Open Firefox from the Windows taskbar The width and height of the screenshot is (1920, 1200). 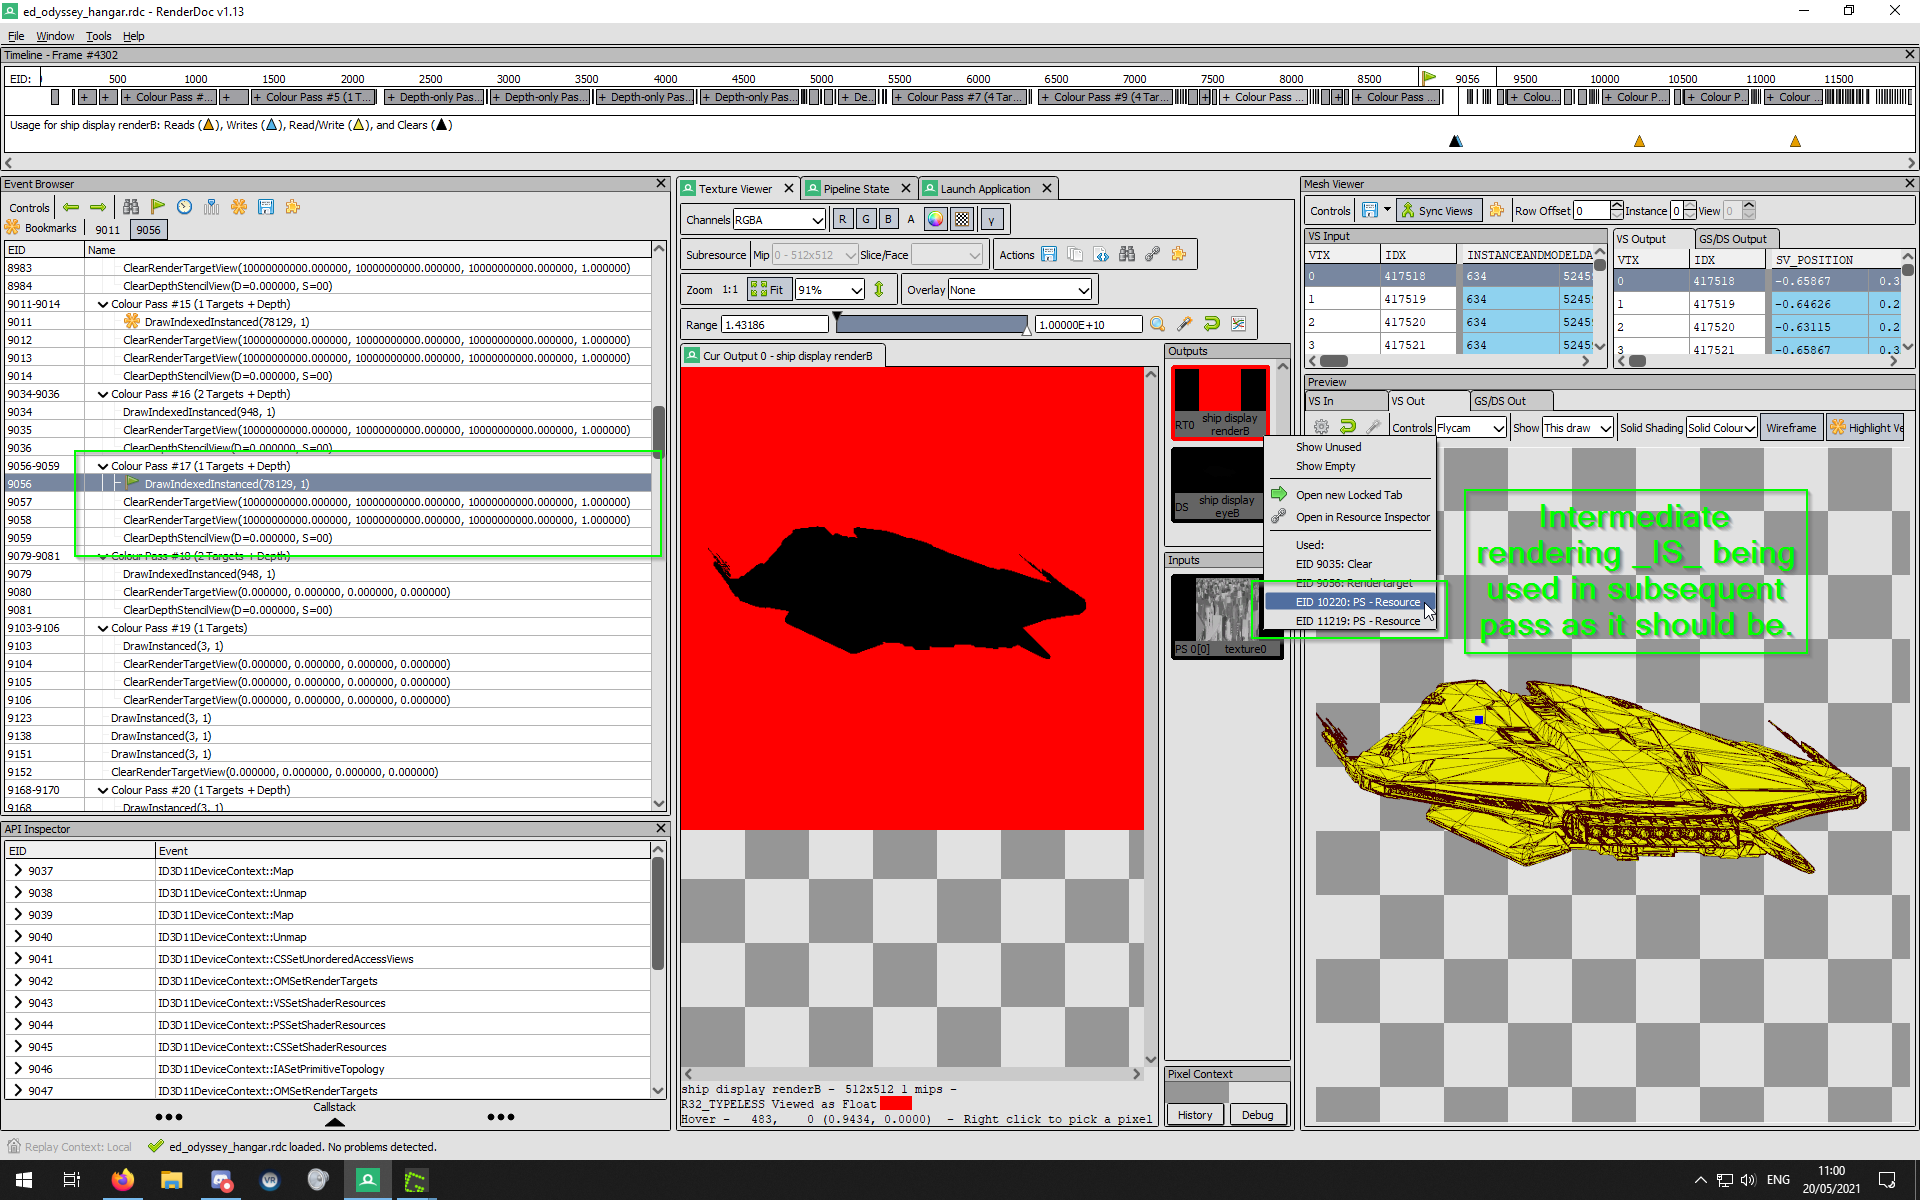coord(123,1180)
